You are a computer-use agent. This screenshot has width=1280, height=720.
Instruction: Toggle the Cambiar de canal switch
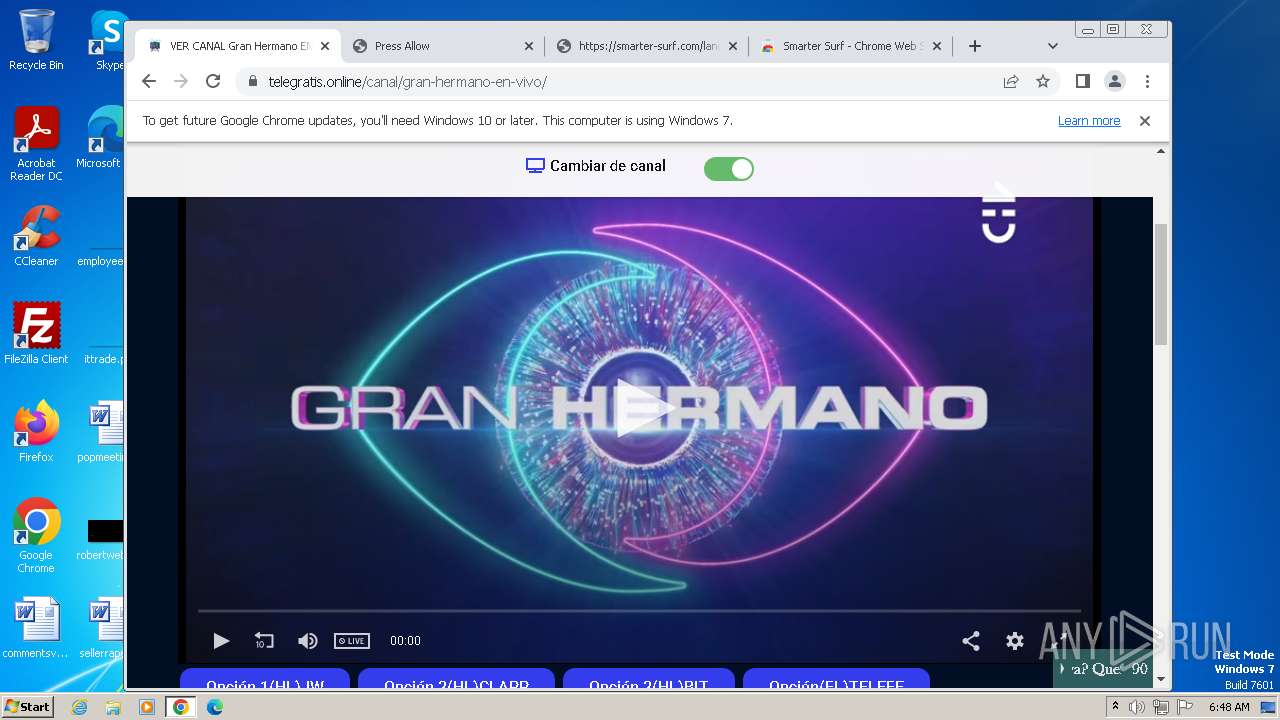click(729, 169)
